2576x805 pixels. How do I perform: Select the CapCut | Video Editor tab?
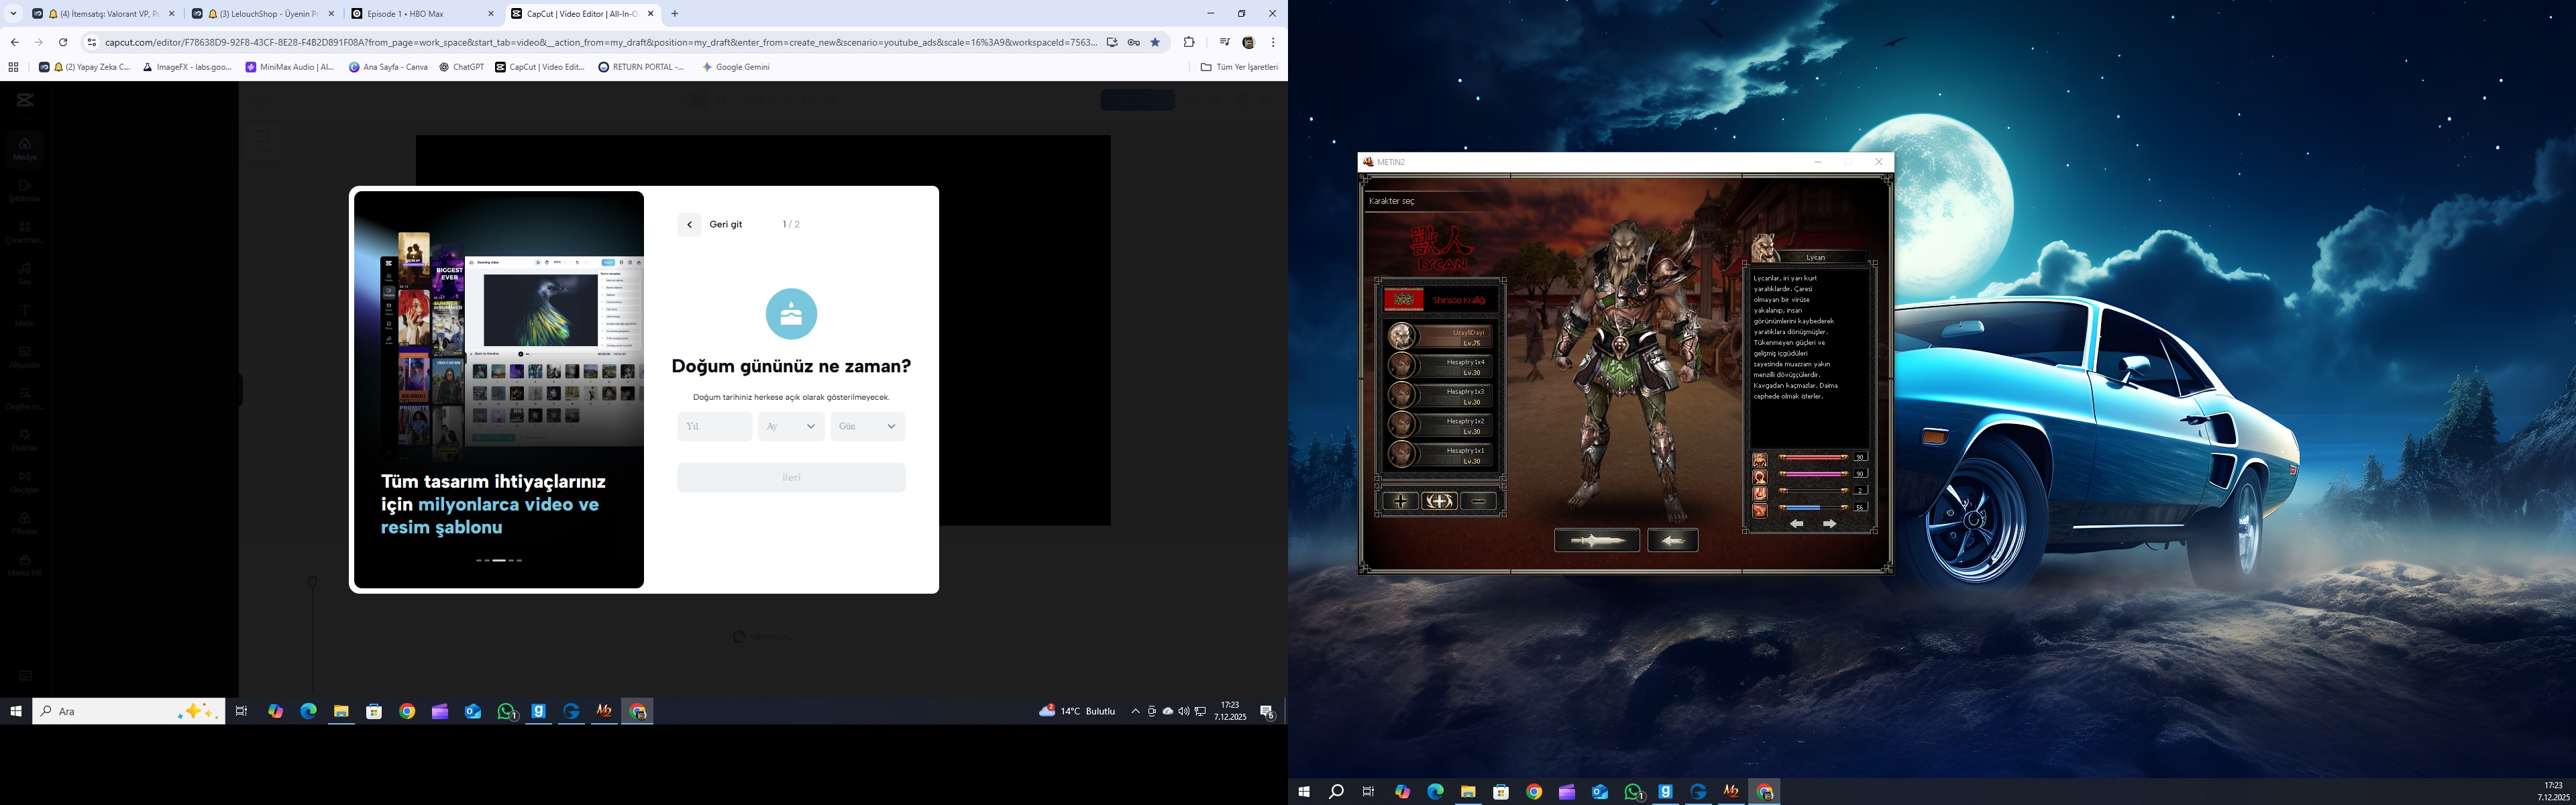[583, 14]
